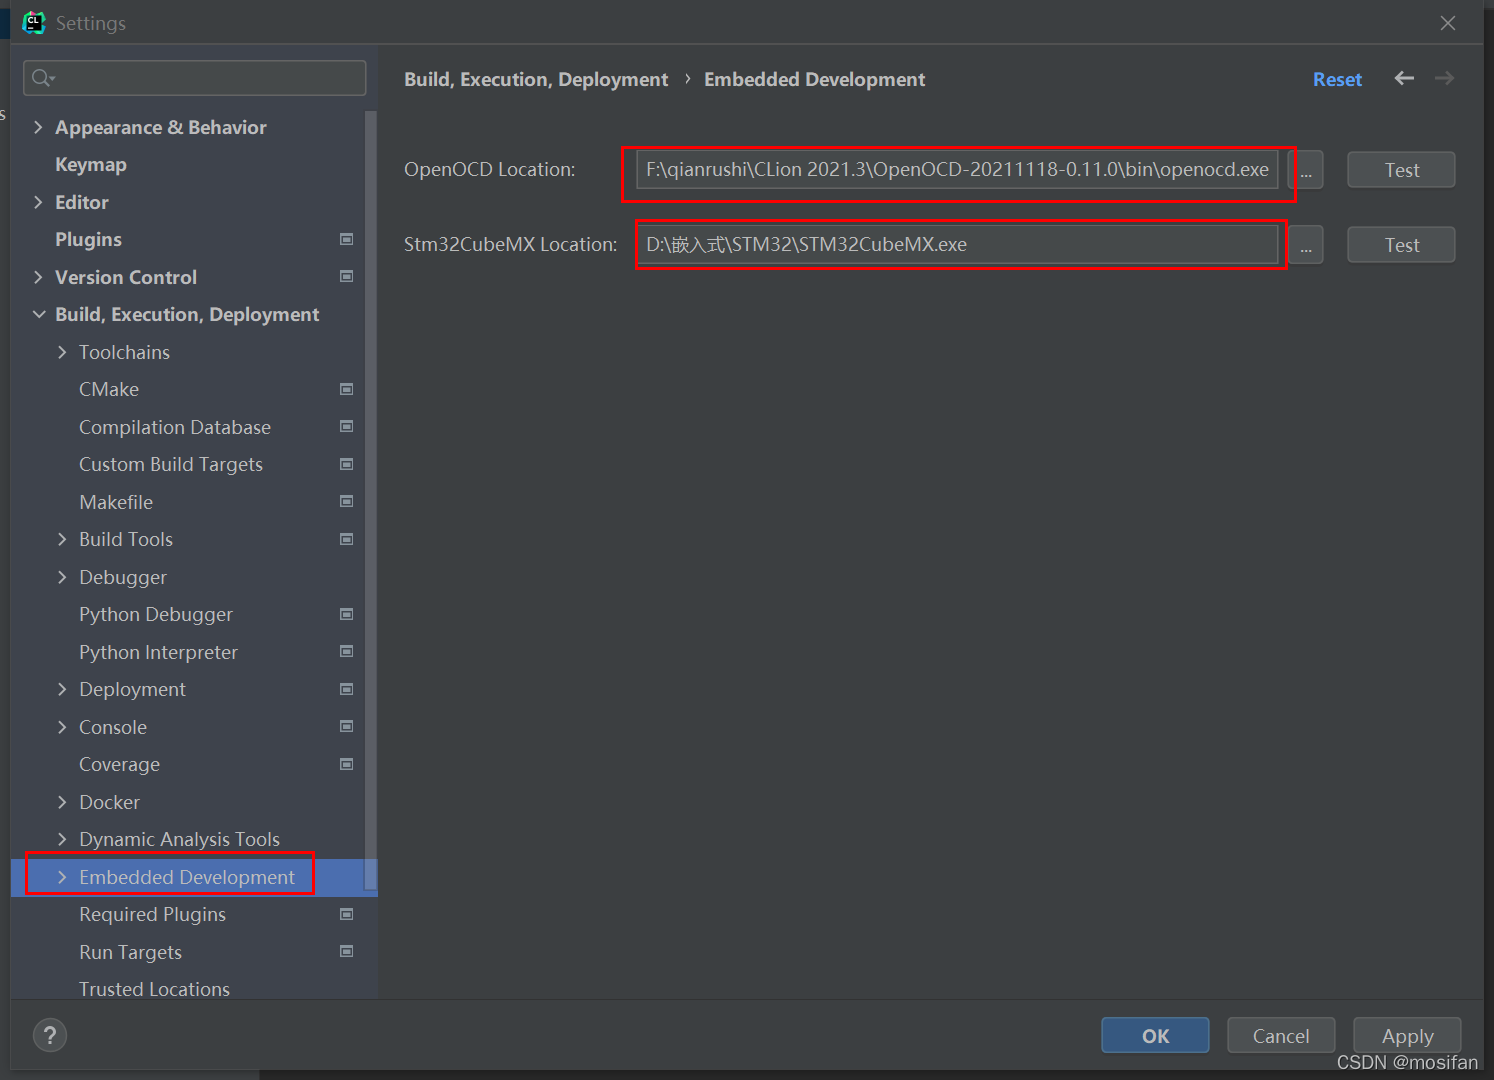Screen dimensions: 1494x1080
Task: Click the Reset link
Action: 1337,79
